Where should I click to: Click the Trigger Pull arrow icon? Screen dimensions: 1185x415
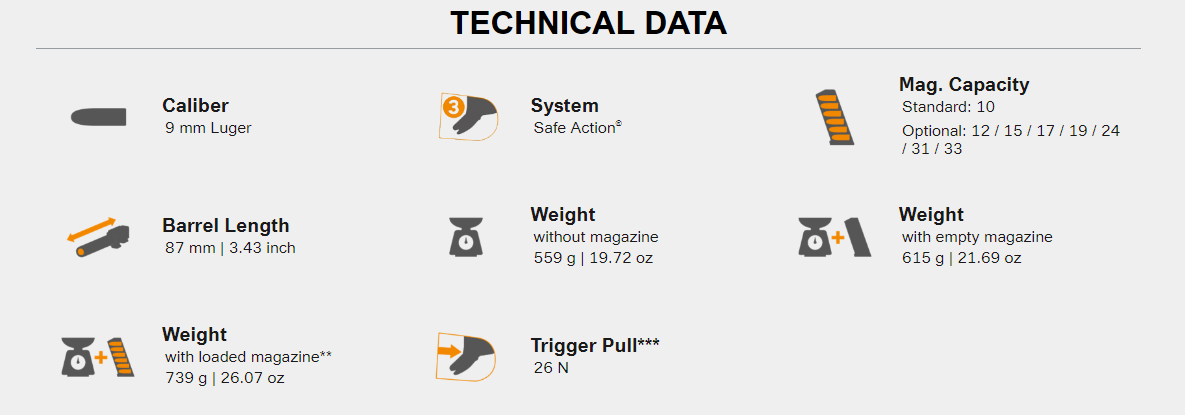pos(467,356)
